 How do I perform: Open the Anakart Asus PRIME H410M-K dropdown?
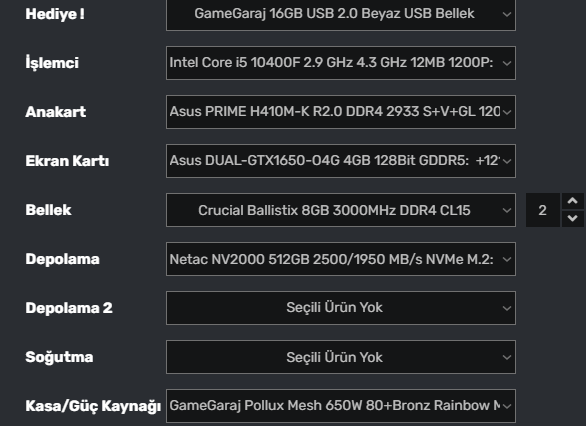(x=341, y=112)
